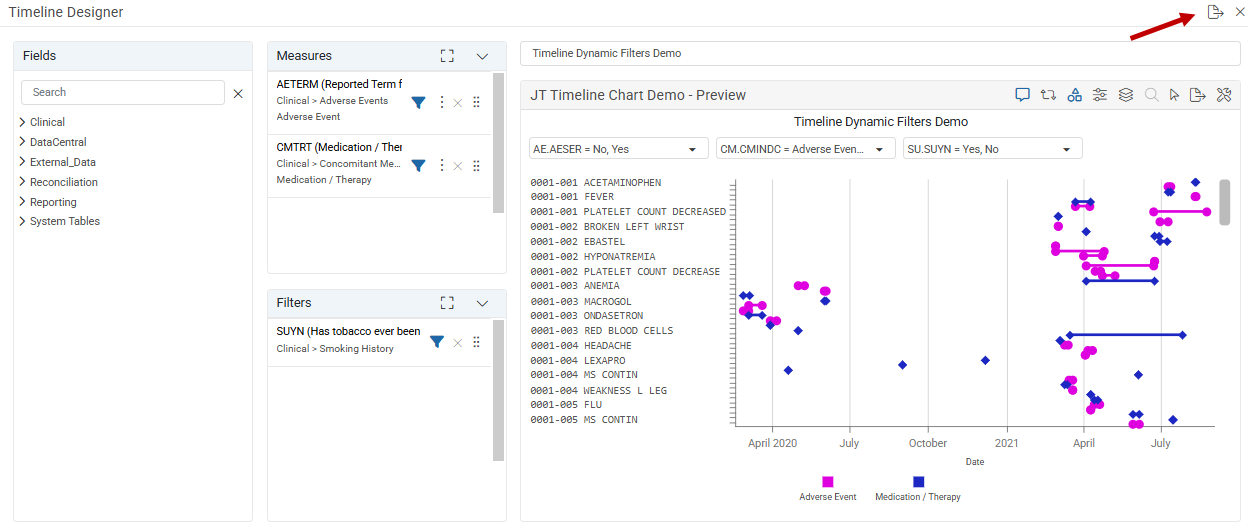Expand the External_Data tree node
The width and height of the screenshot is (1248, 525).
(23, 162)
